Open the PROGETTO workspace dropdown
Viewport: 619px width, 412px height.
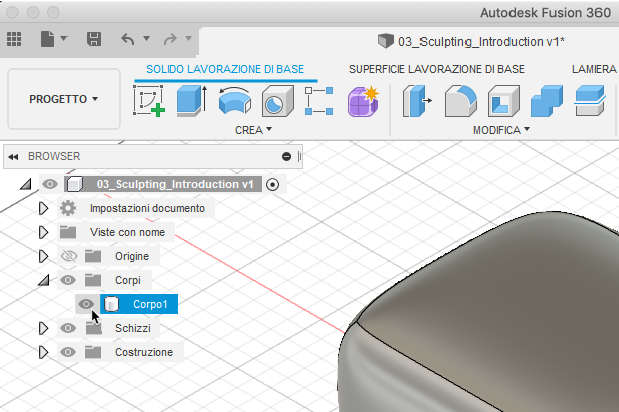tap(64, 99)
